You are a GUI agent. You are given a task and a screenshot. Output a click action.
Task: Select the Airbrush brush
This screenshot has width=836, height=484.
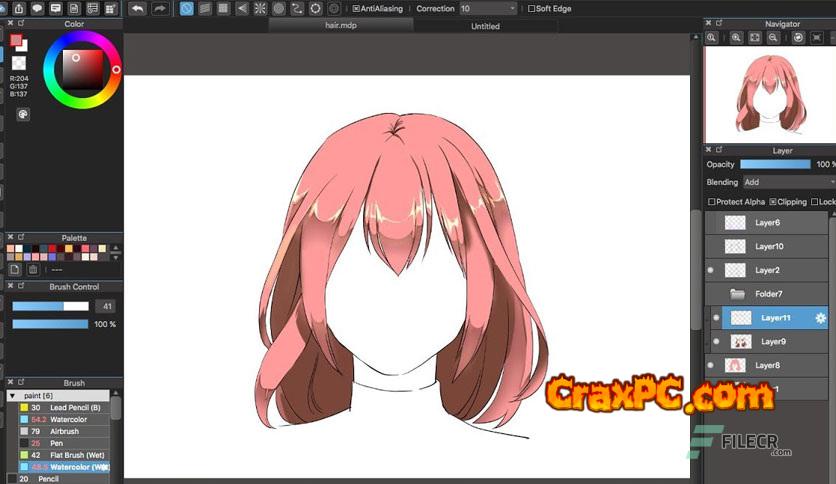click(66, 431)
